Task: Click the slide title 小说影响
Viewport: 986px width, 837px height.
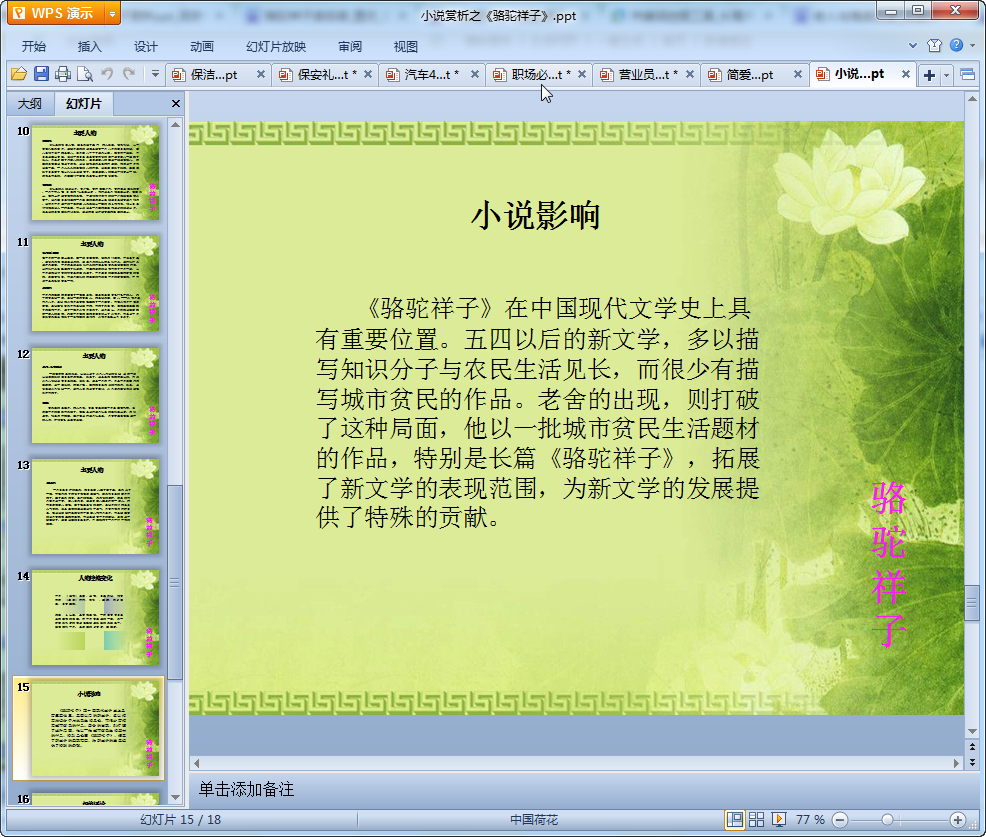Action: click(x=535, y=216)
